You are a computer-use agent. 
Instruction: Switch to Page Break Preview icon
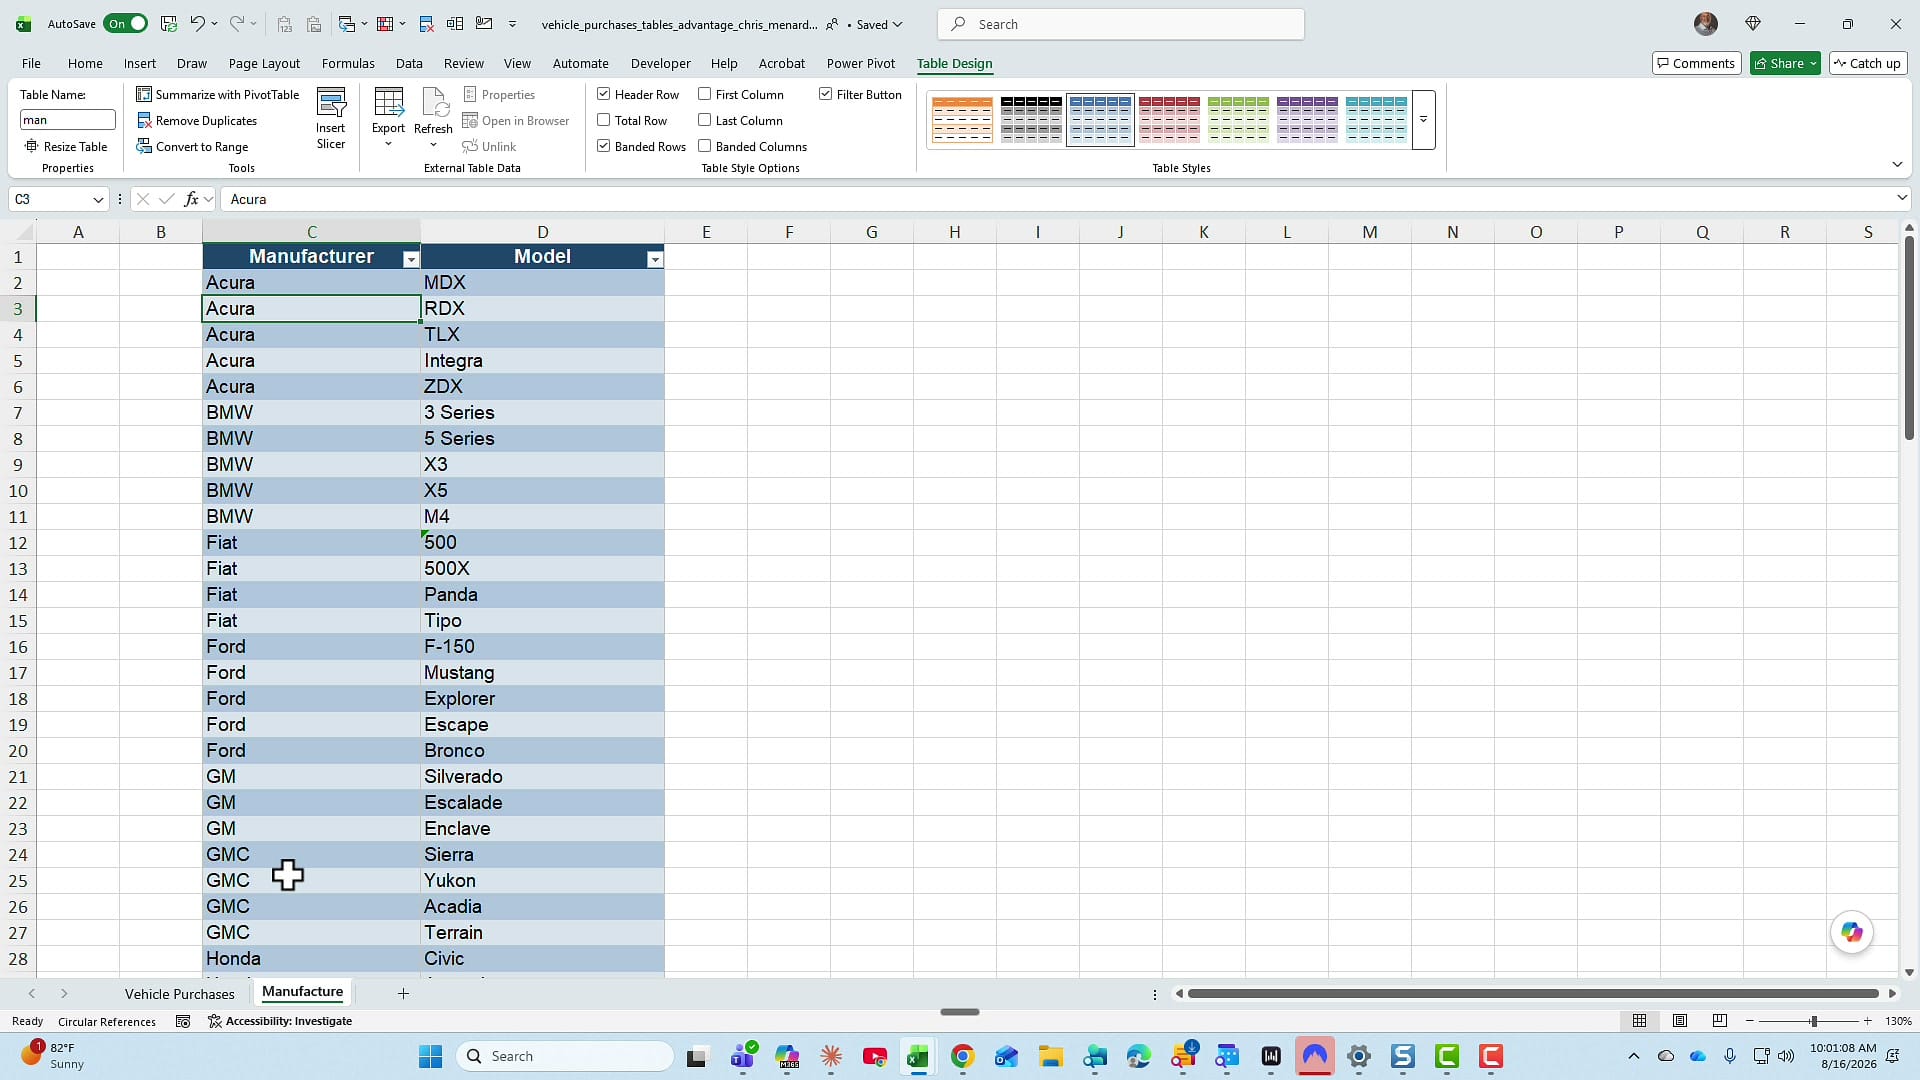tap(1720, 1021)
